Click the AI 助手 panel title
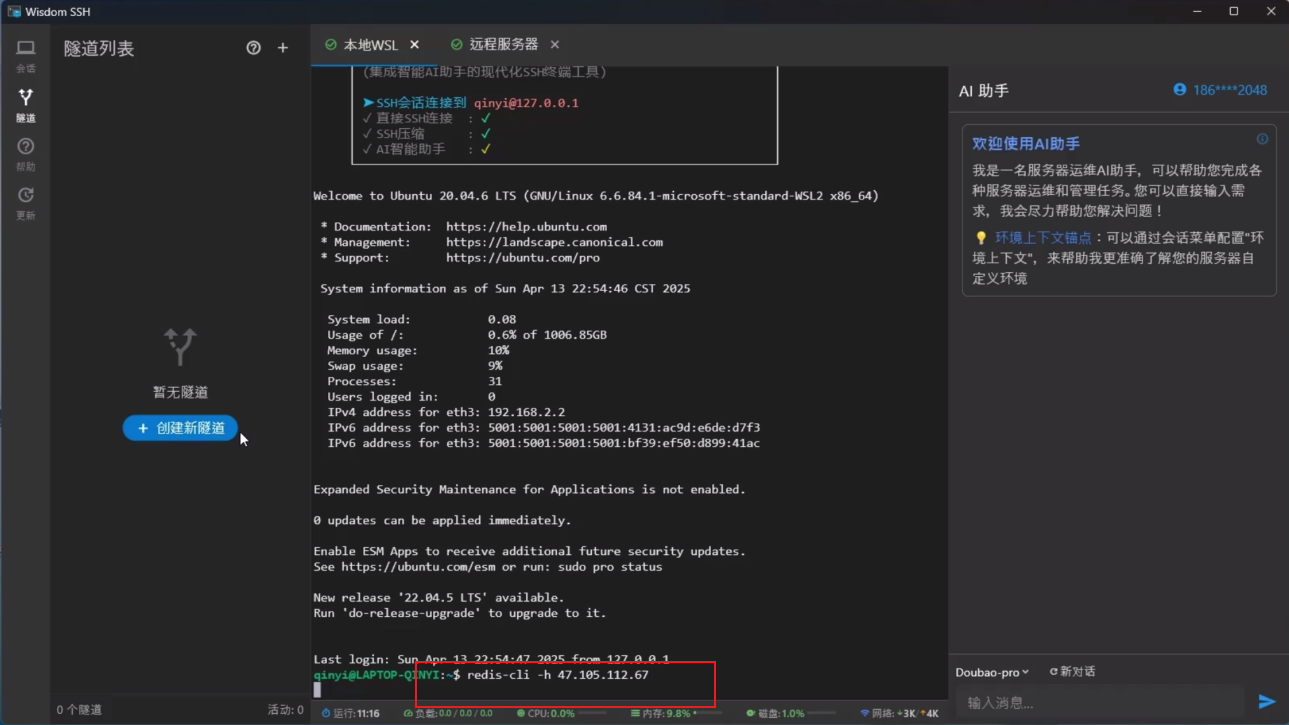Image resolution: width=1289 pixels, height=725 pixels. [x=984, y=91]
